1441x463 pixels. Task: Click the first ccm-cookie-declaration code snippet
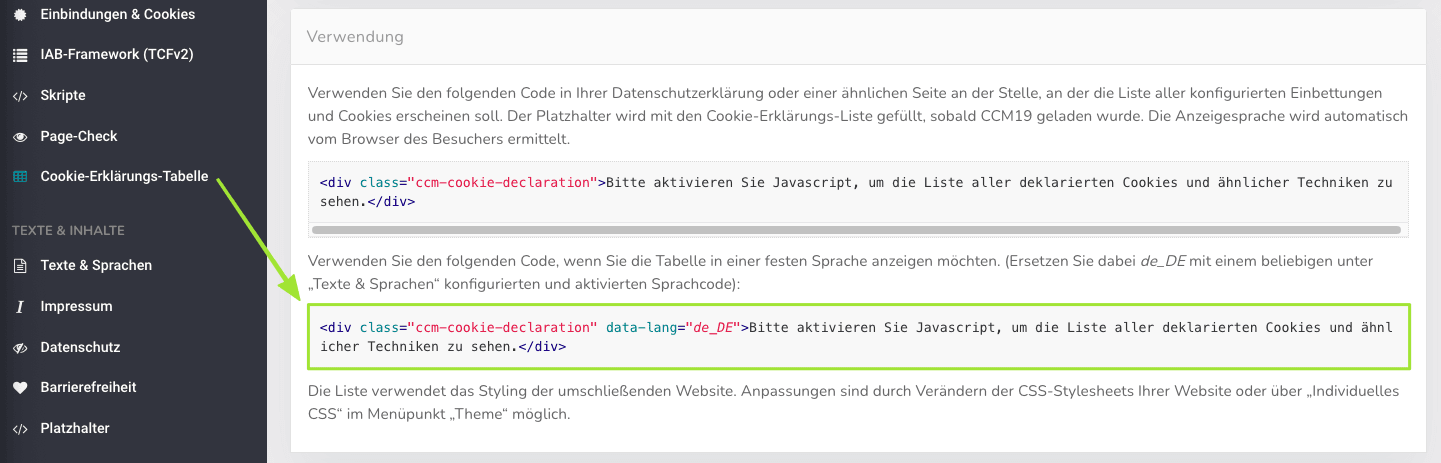pos(856,192)
